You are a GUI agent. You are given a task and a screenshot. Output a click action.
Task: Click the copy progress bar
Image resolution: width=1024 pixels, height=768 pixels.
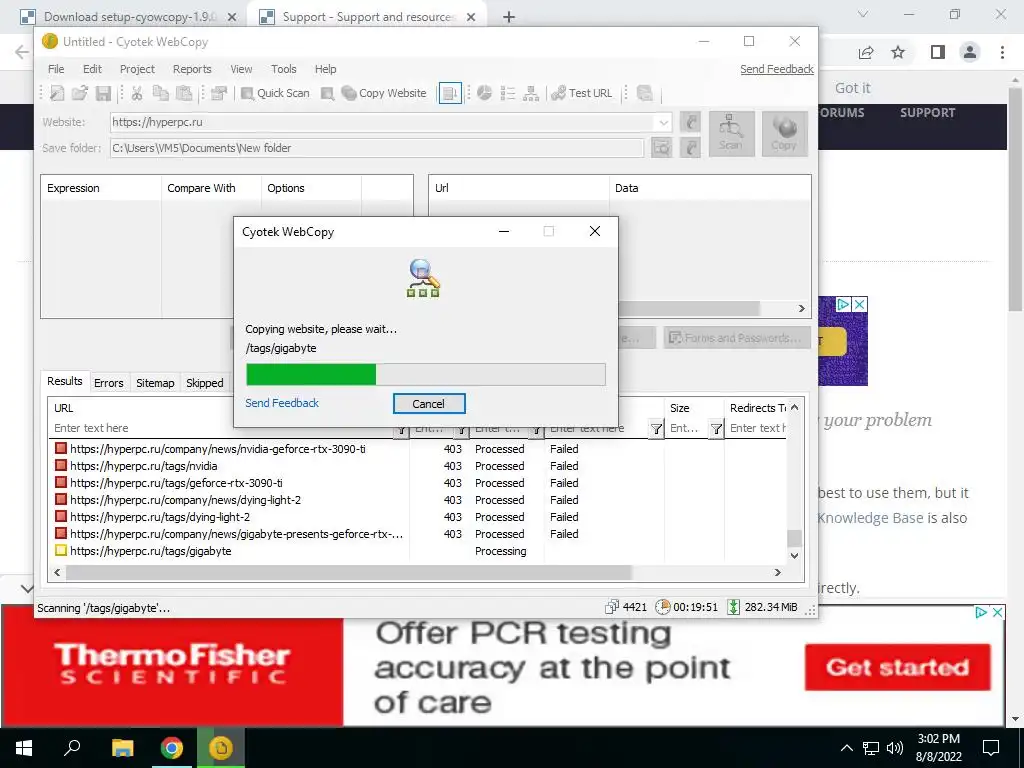(x=426, y=374)
